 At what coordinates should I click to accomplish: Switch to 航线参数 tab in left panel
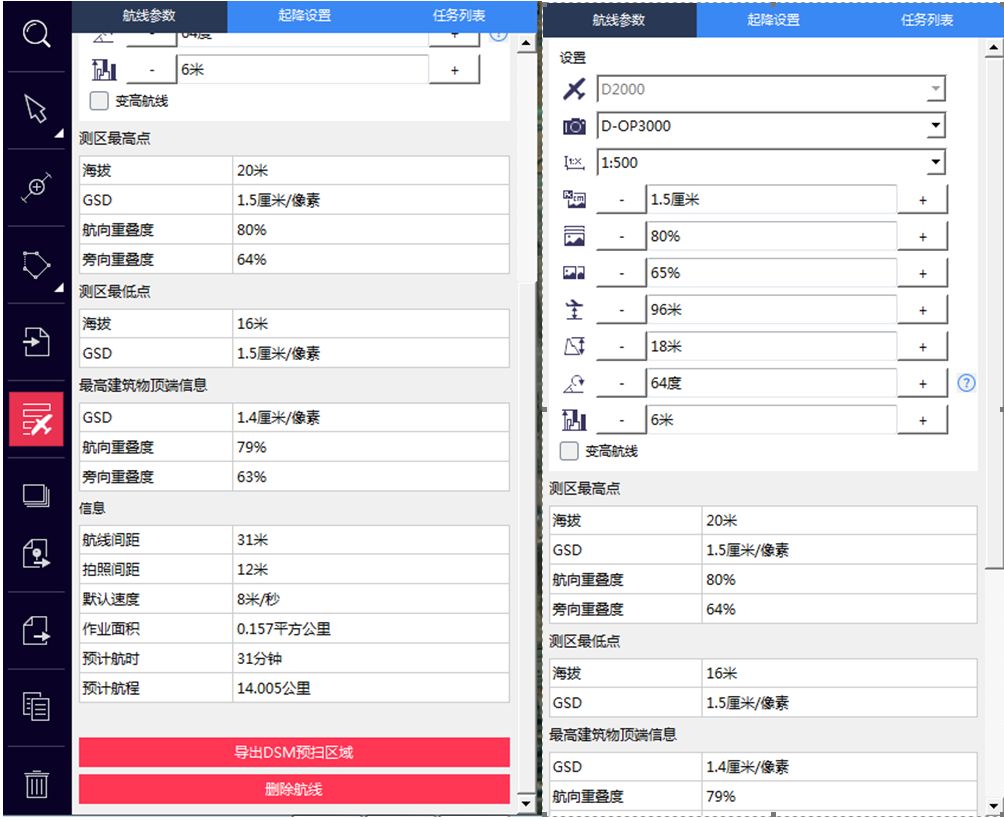149,16
